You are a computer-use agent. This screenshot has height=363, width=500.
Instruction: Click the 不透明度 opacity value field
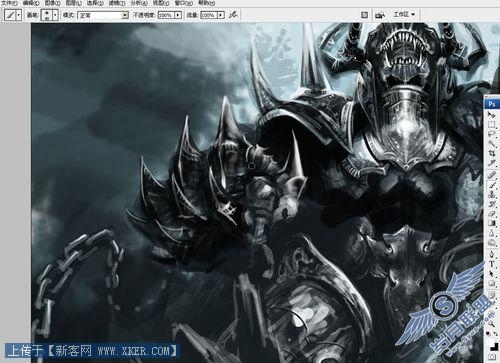point(166,15)
